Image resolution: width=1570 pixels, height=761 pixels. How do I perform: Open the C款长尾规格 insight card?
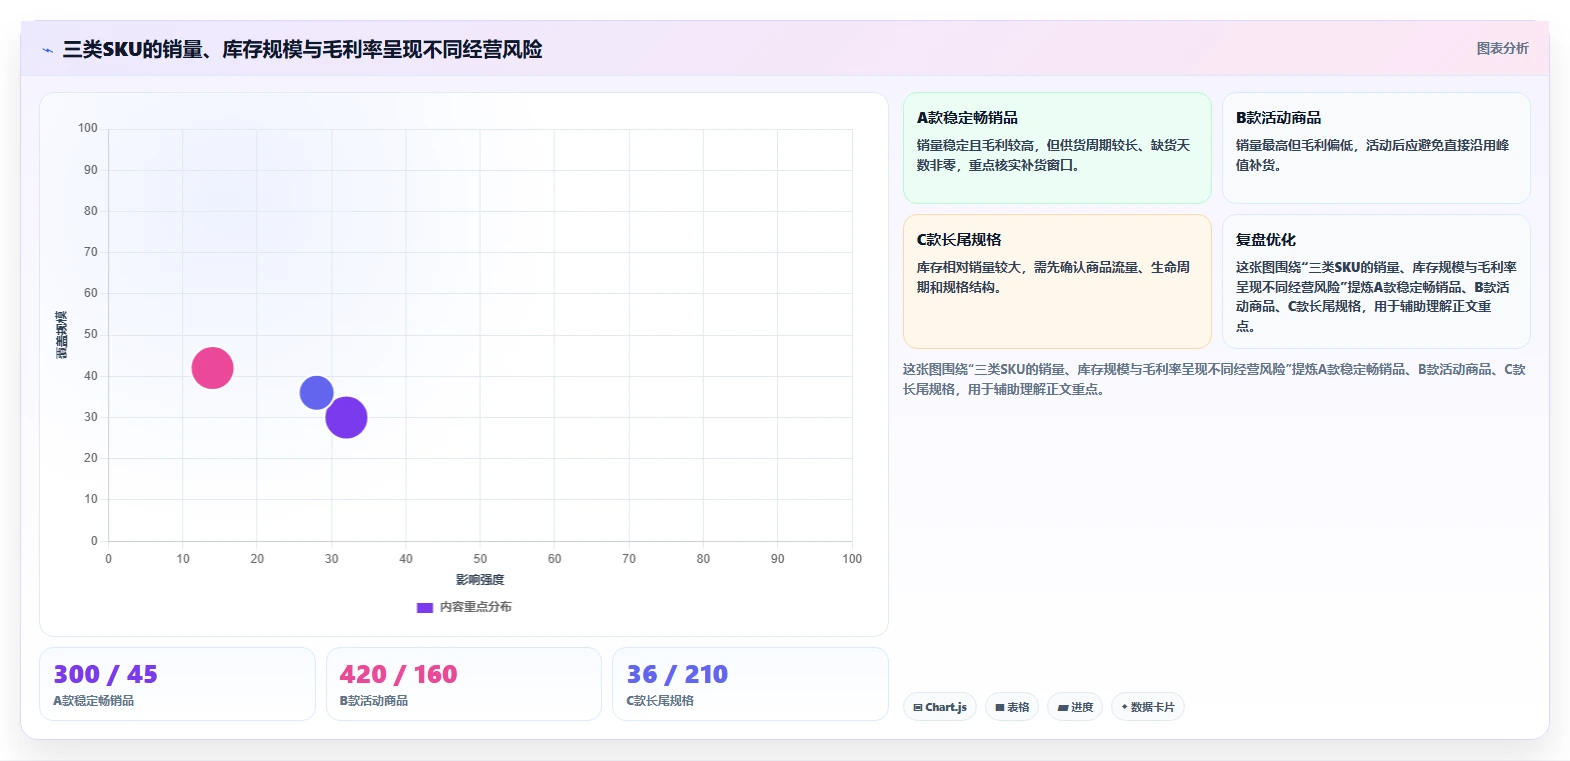pyautogui.click(x=1057, y=281)
